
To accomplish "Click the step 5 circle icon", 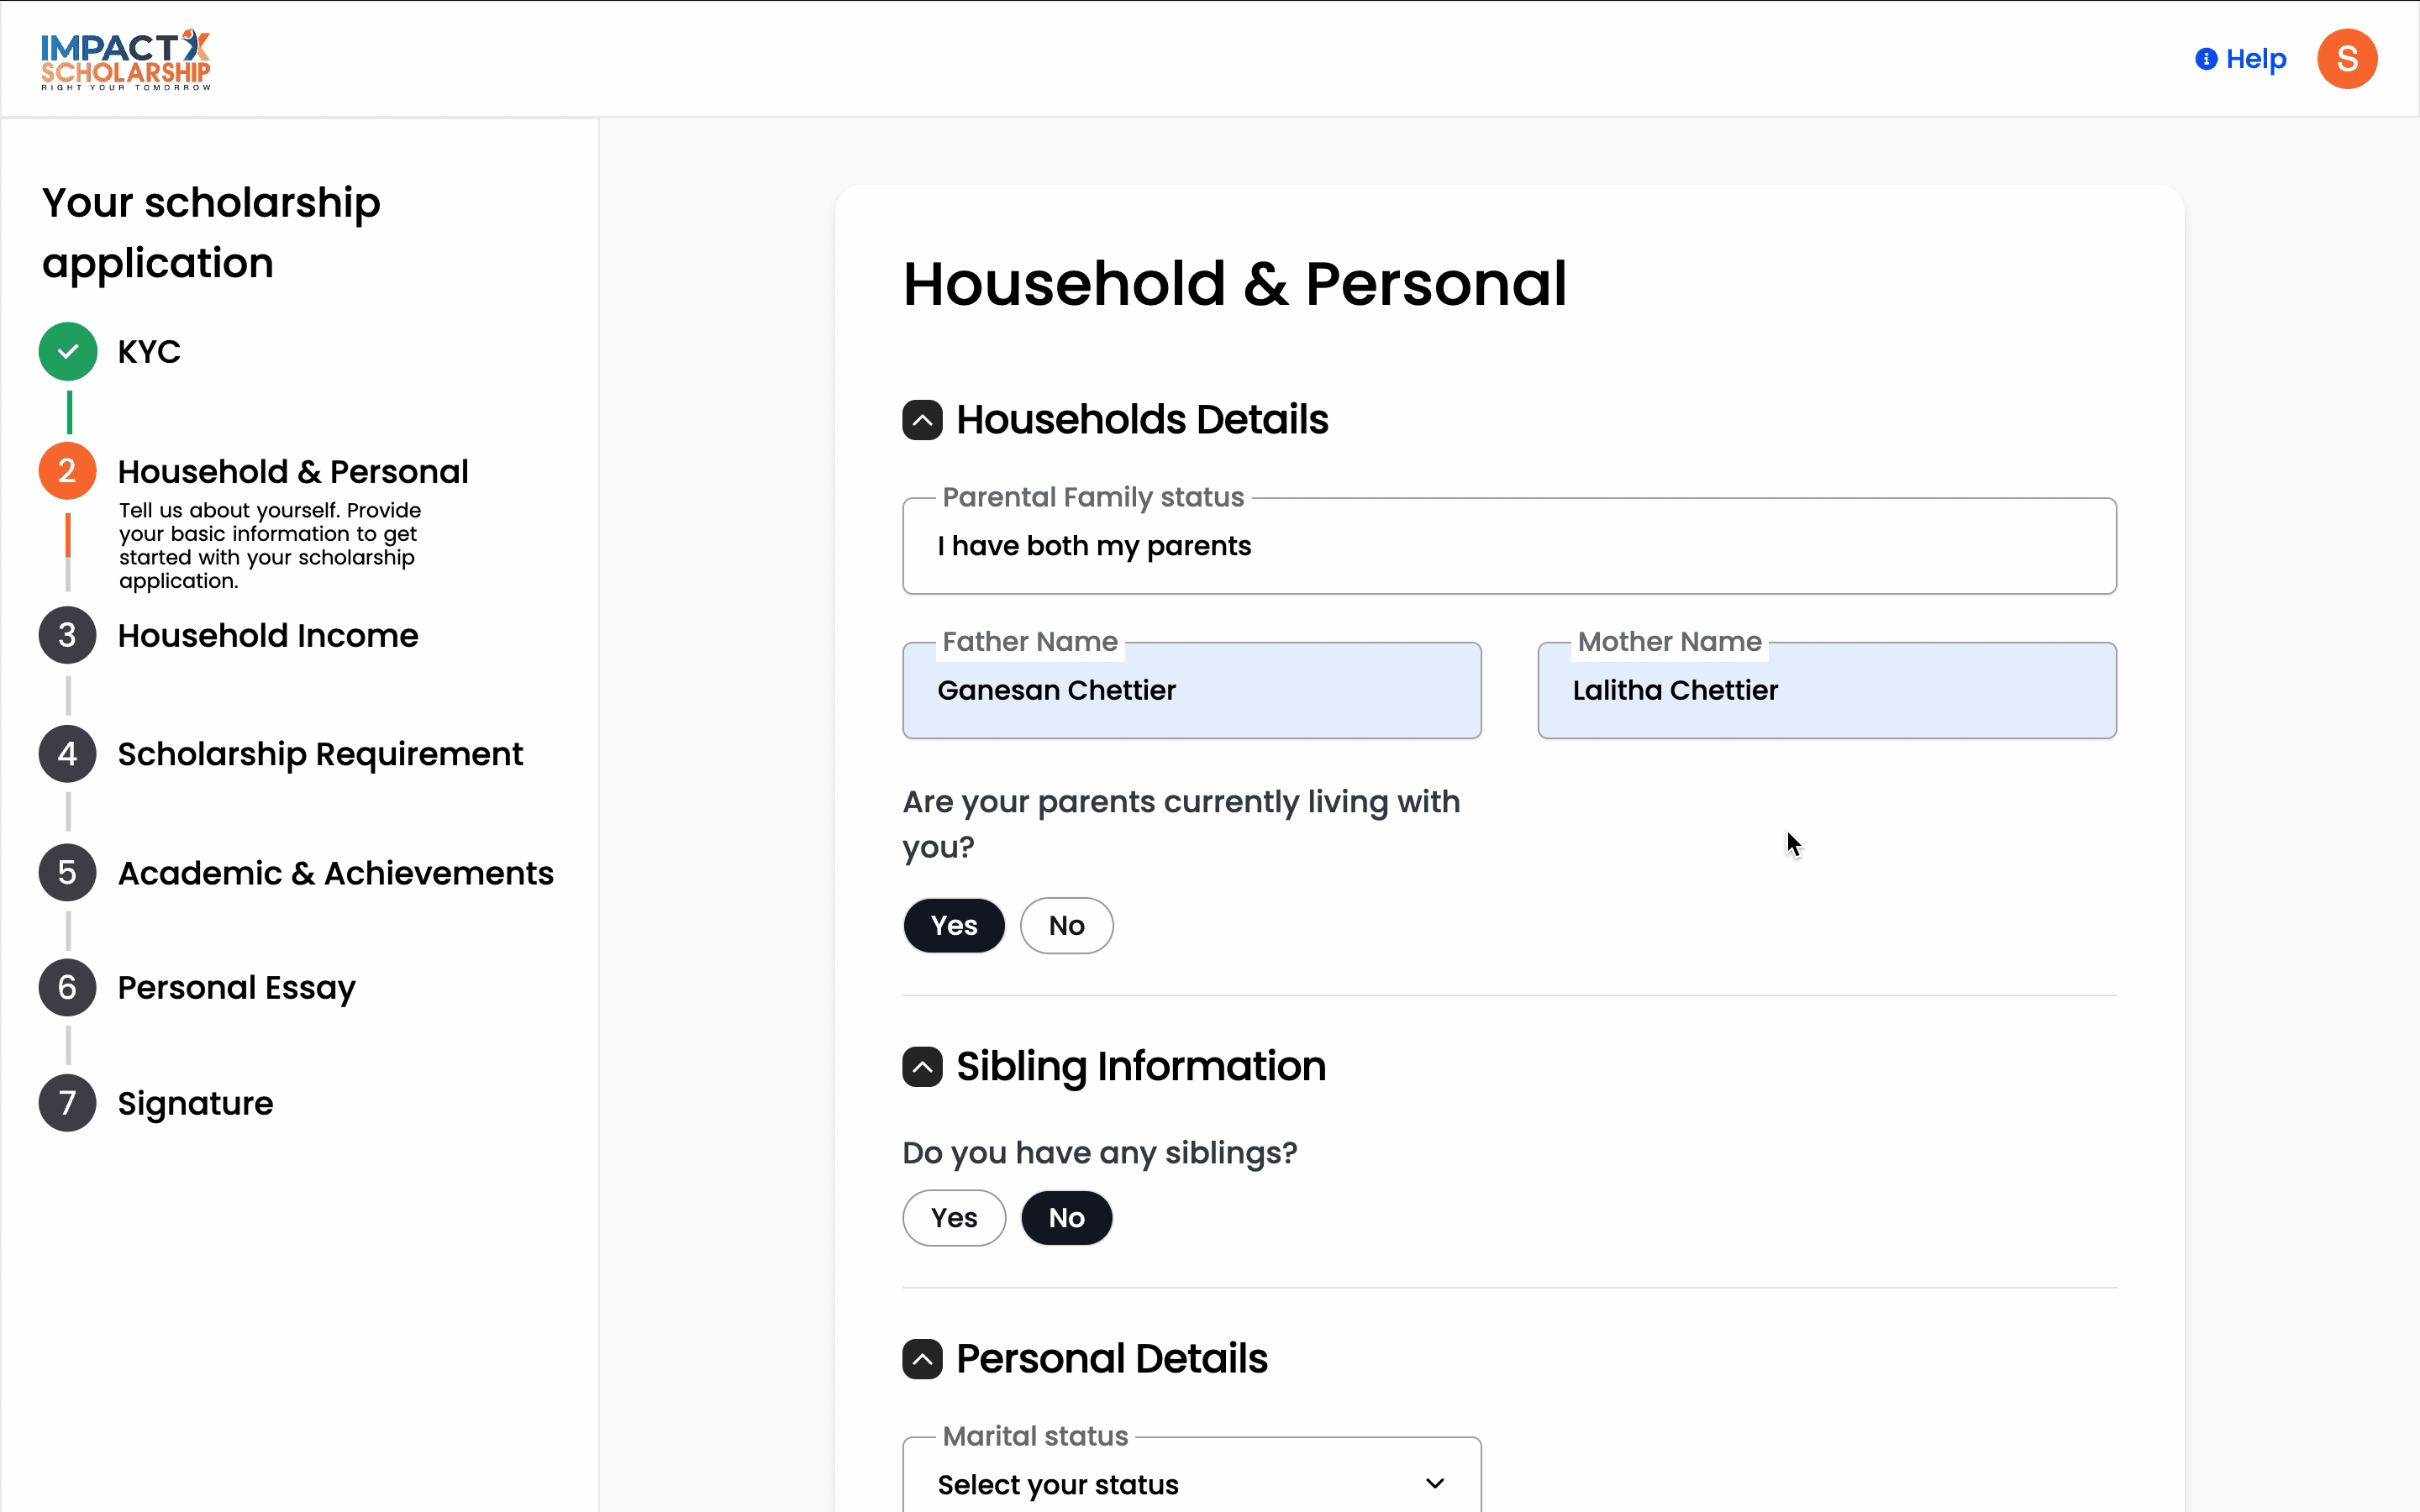I will click(x=68, y=873).
